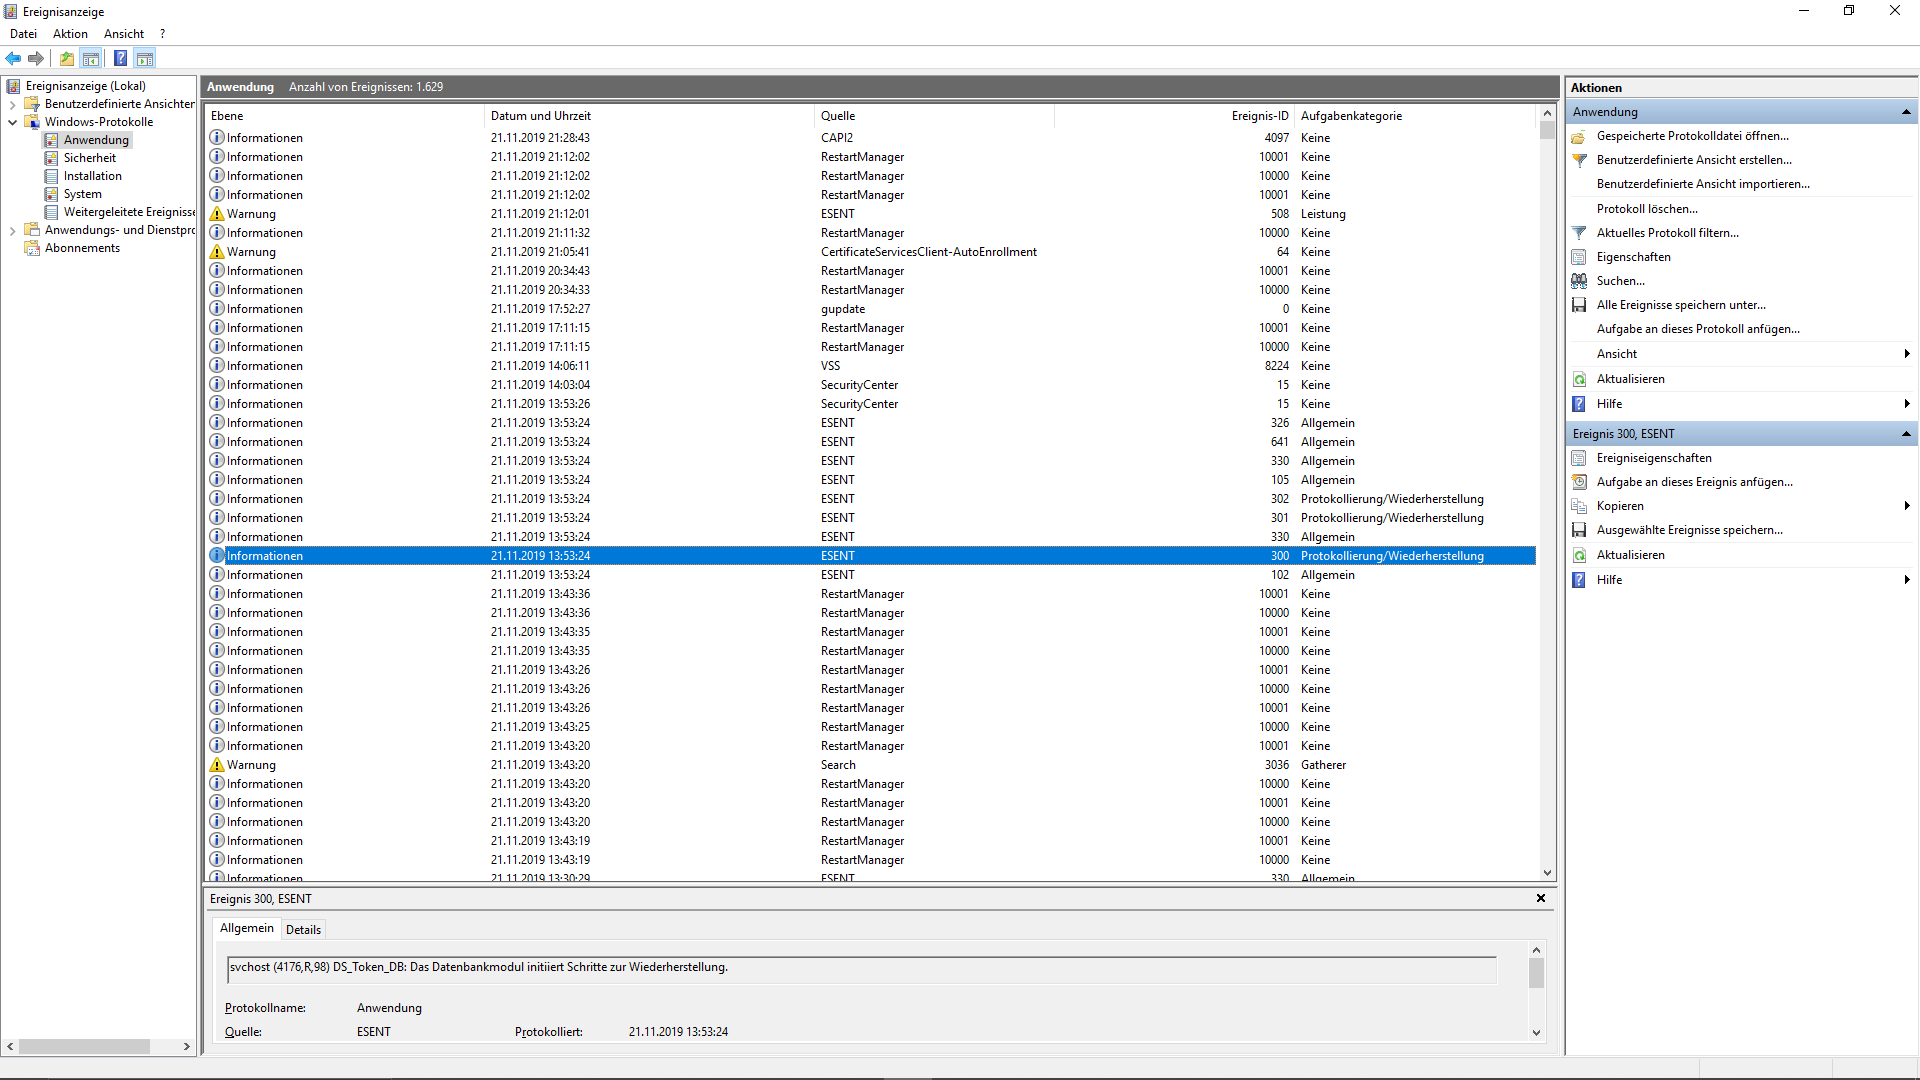The image size is (1920, 1080).
Task: Open the Aktion menu
Action: tap(70, 34)
